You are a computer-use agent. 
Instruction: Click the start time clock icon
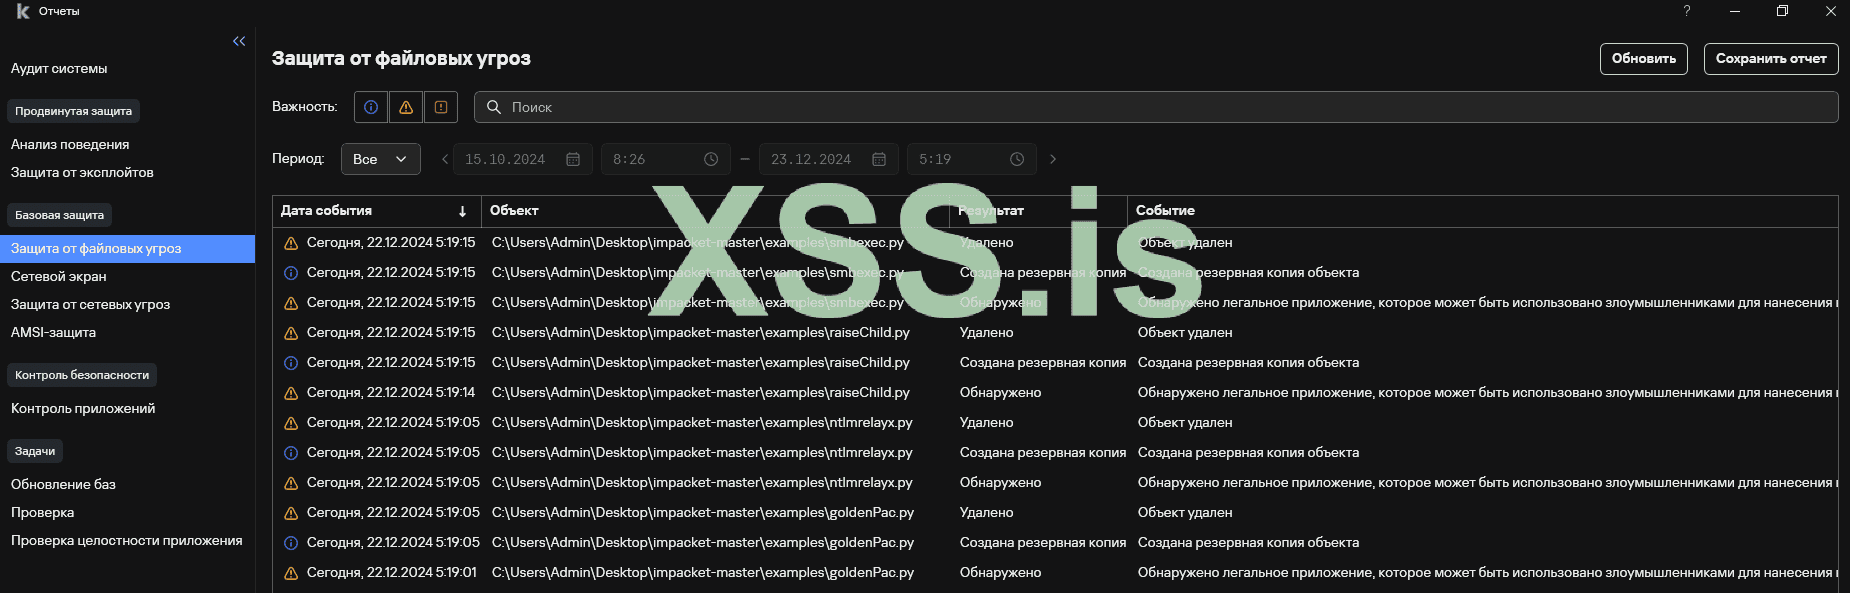[711, 159]
